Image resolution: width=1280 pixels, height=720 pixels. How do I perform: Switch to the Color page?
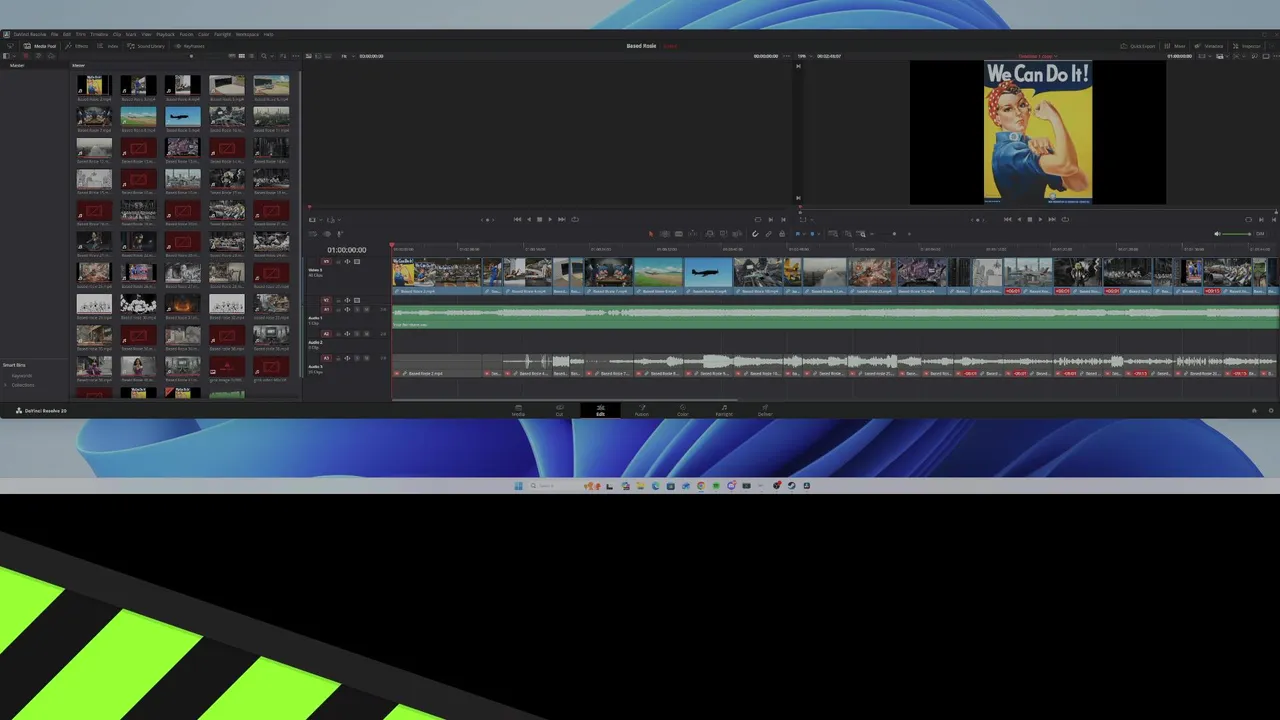(683, 411)
